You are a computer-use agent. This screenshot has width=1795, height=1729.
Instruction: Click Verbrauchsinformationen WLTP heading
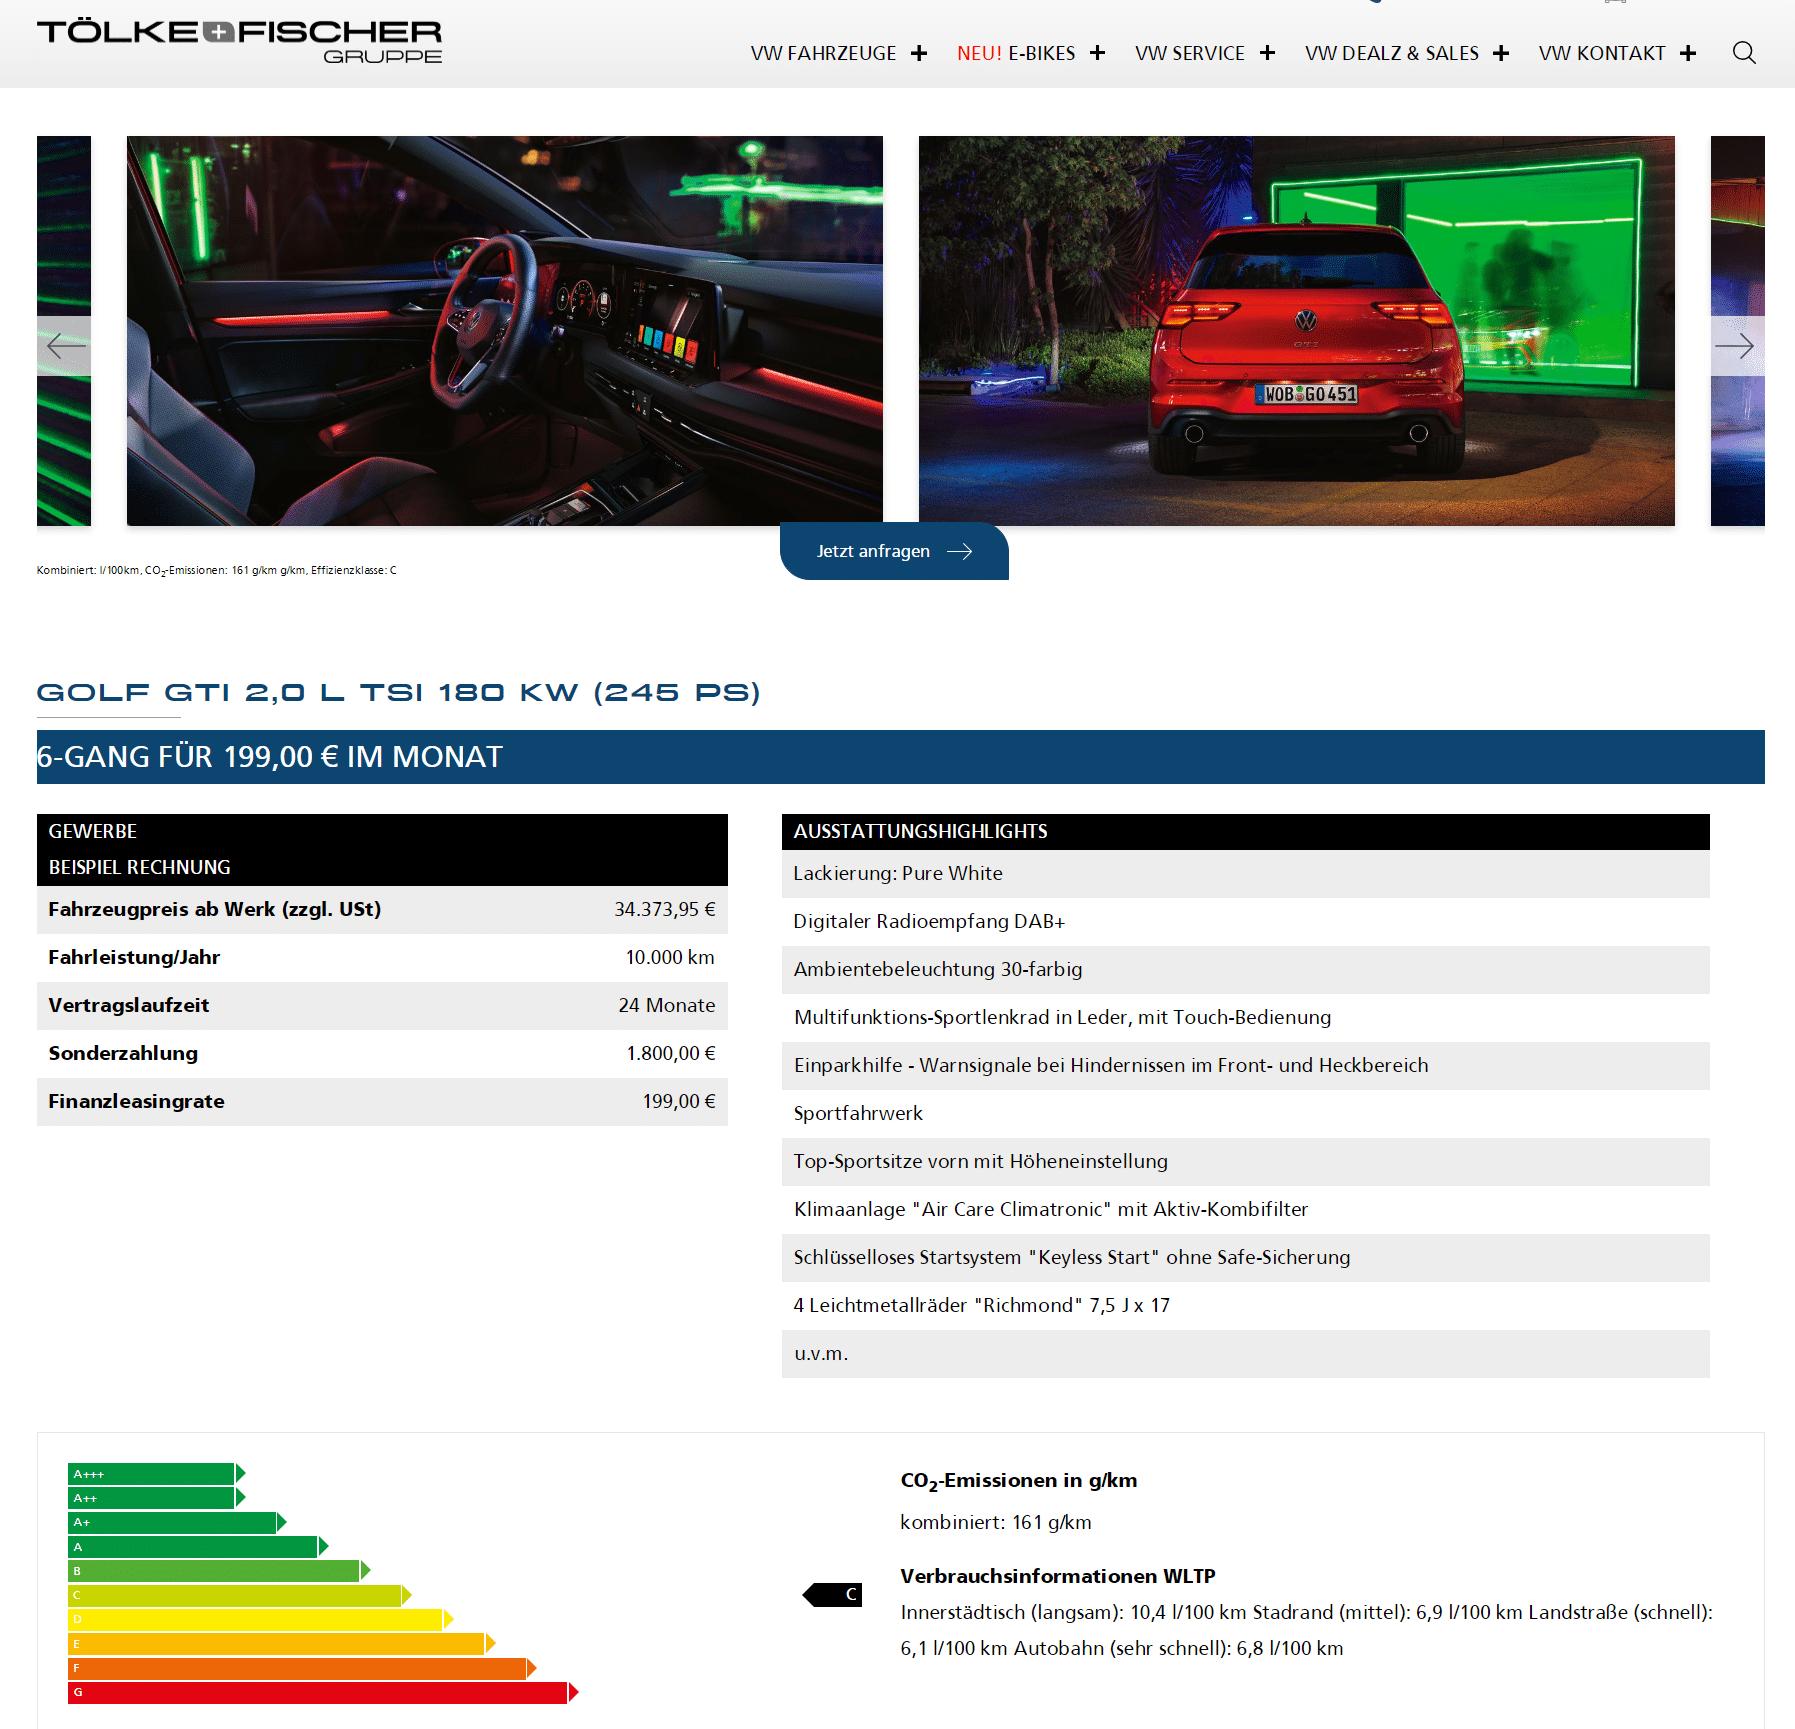click(x=1058, y=1577)
